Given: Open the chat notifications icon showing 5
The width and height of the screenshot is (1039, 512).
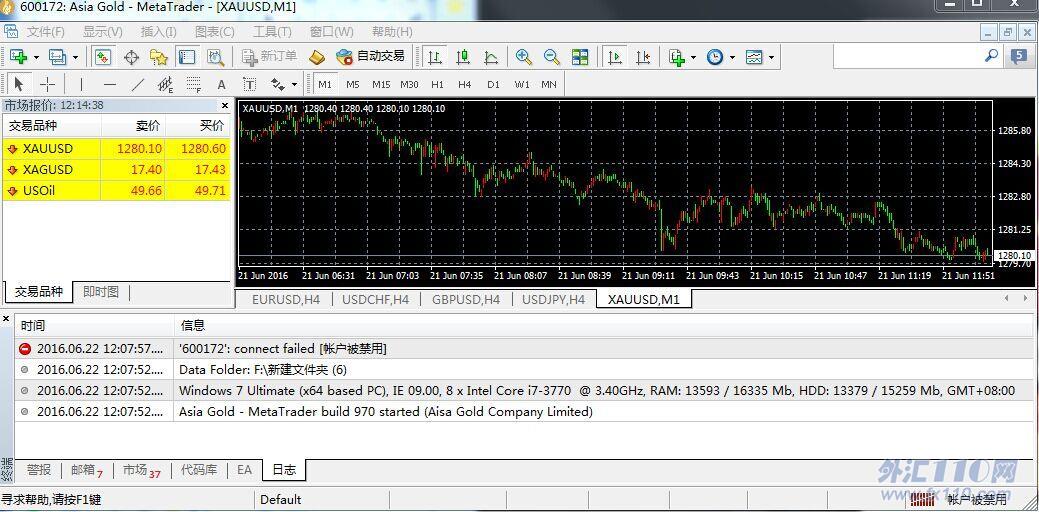Looking at the screenshot, I should (x=1019, y=56).
